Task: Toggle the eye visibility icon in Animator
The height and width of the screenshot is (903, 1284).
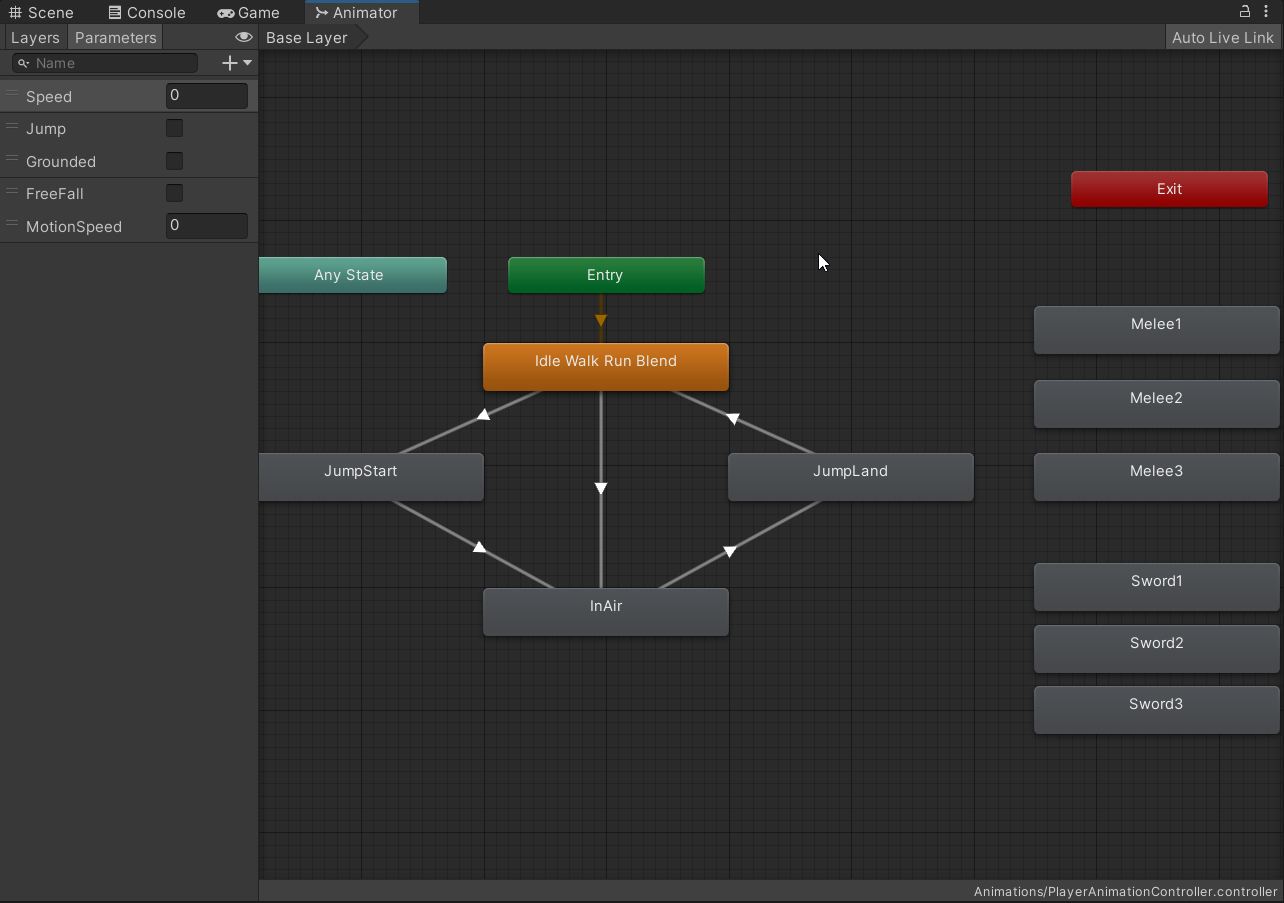Action: (x=243, y=37)
